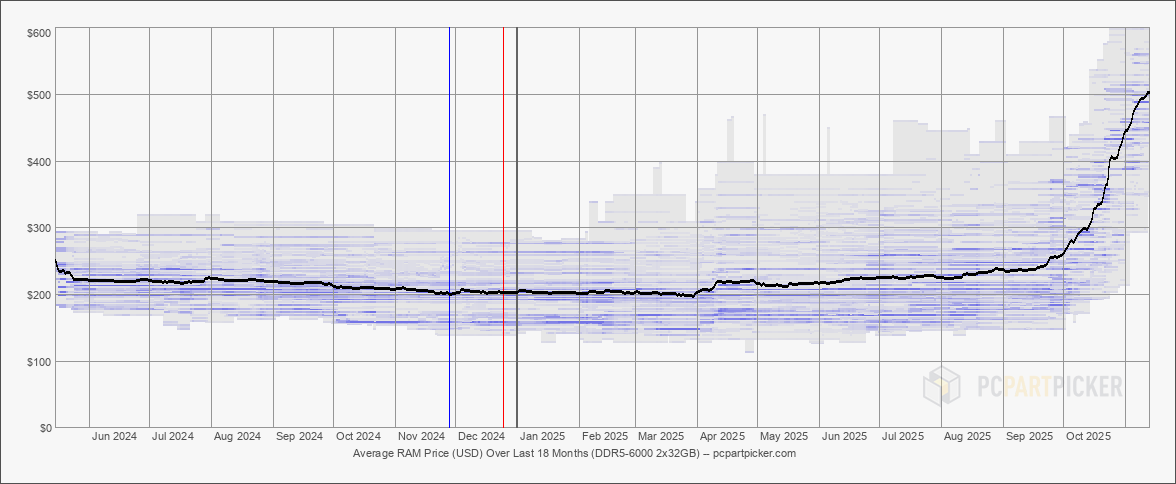Click the Jul 2024 axis label
The width and height of the screenshot is (1176, 484).
point(172,436)
